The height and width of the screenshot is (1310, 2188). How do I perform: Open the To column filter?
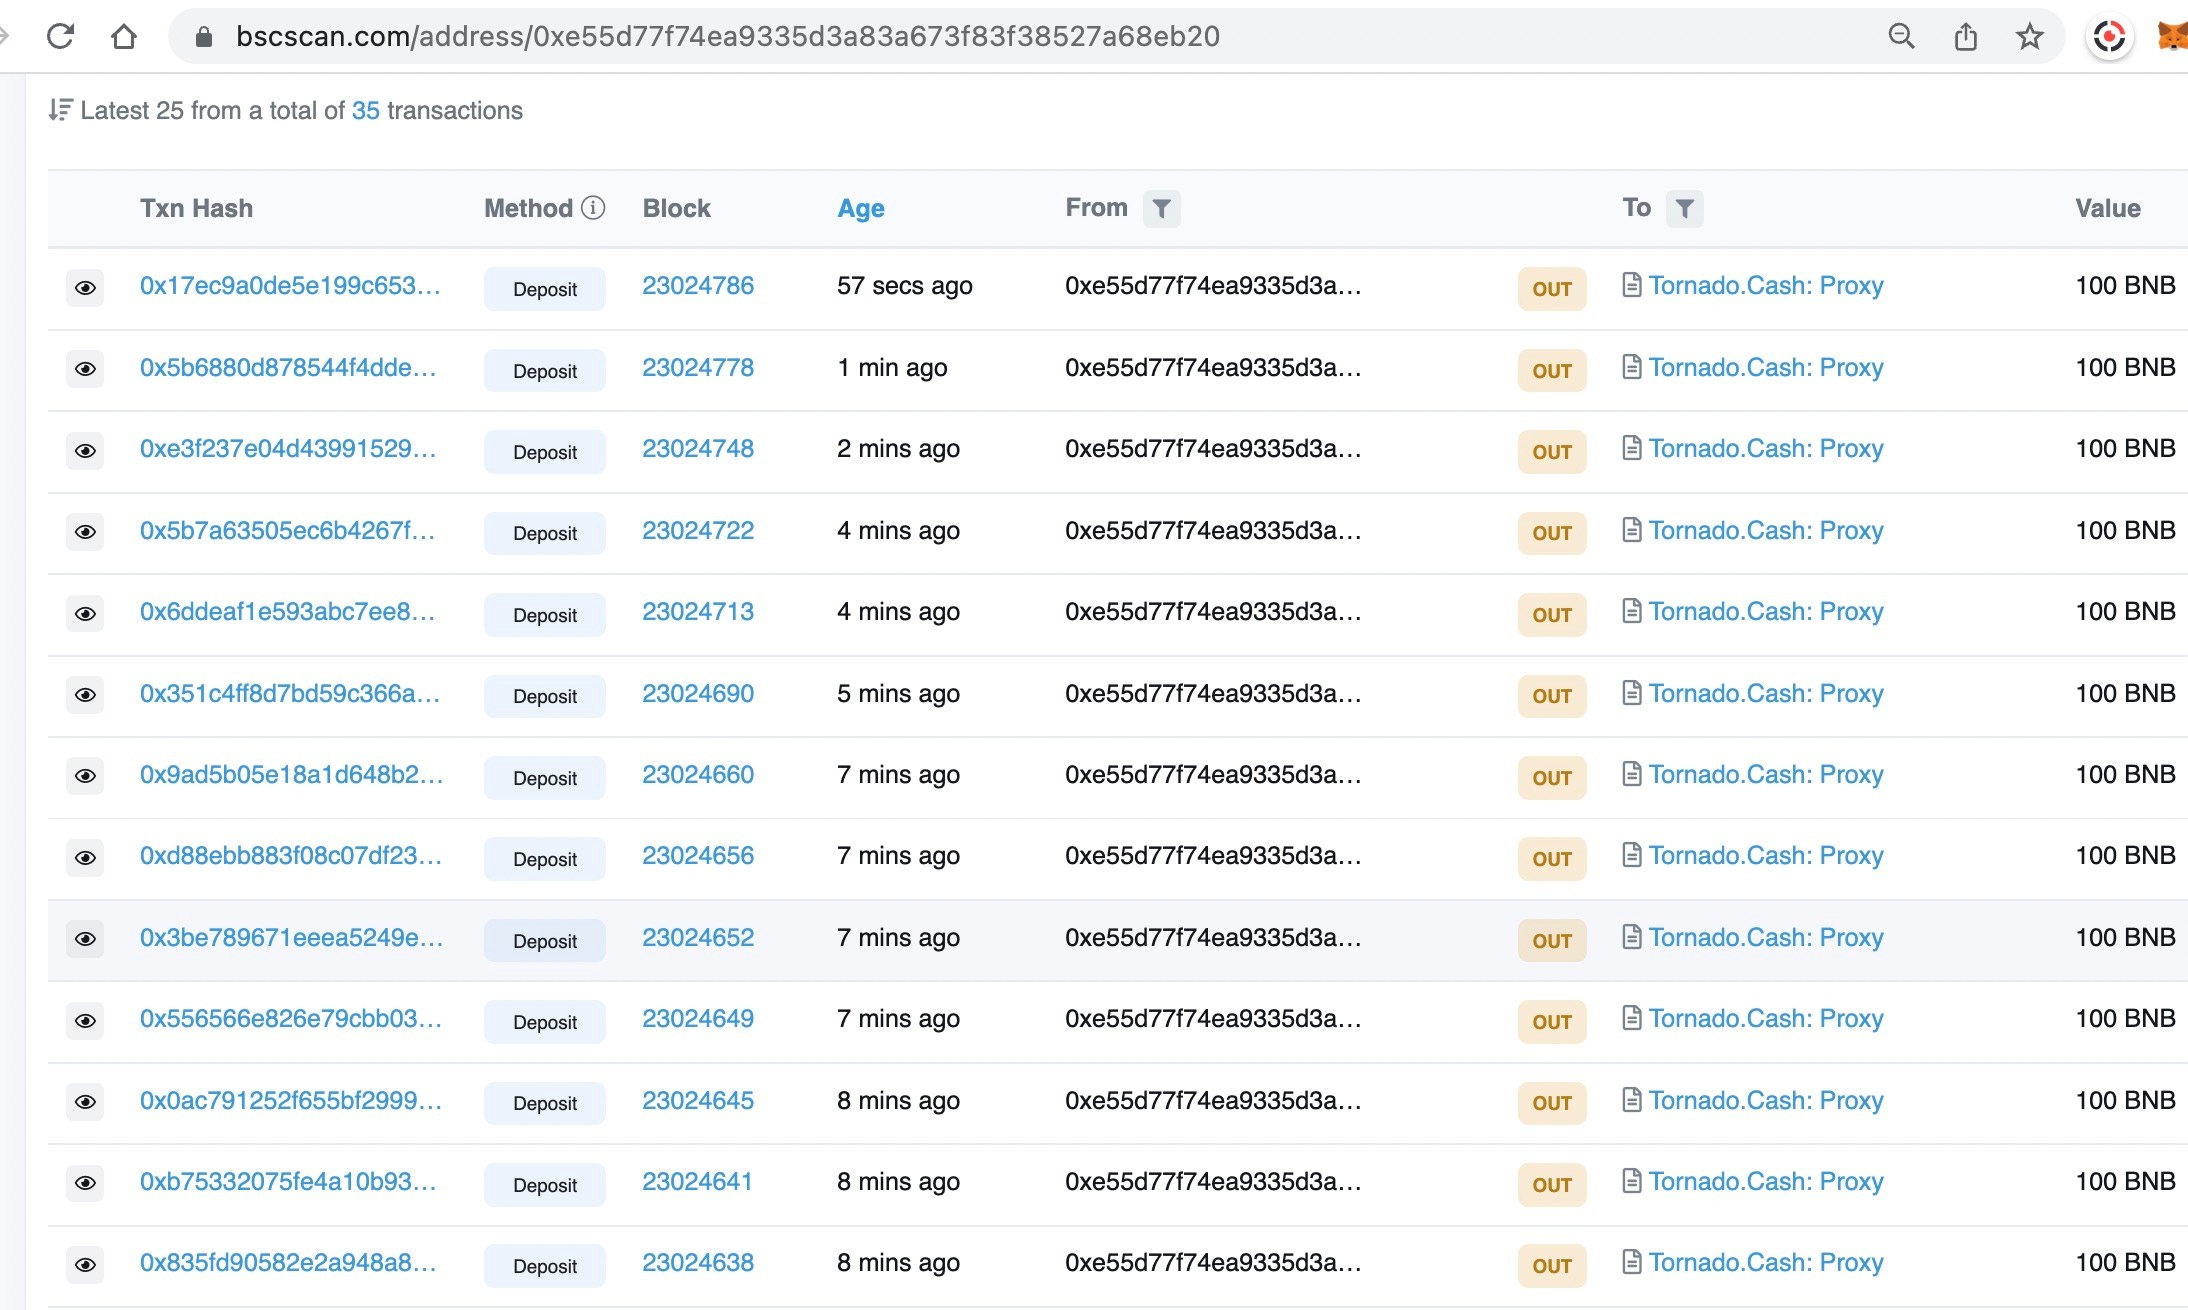1685,208
